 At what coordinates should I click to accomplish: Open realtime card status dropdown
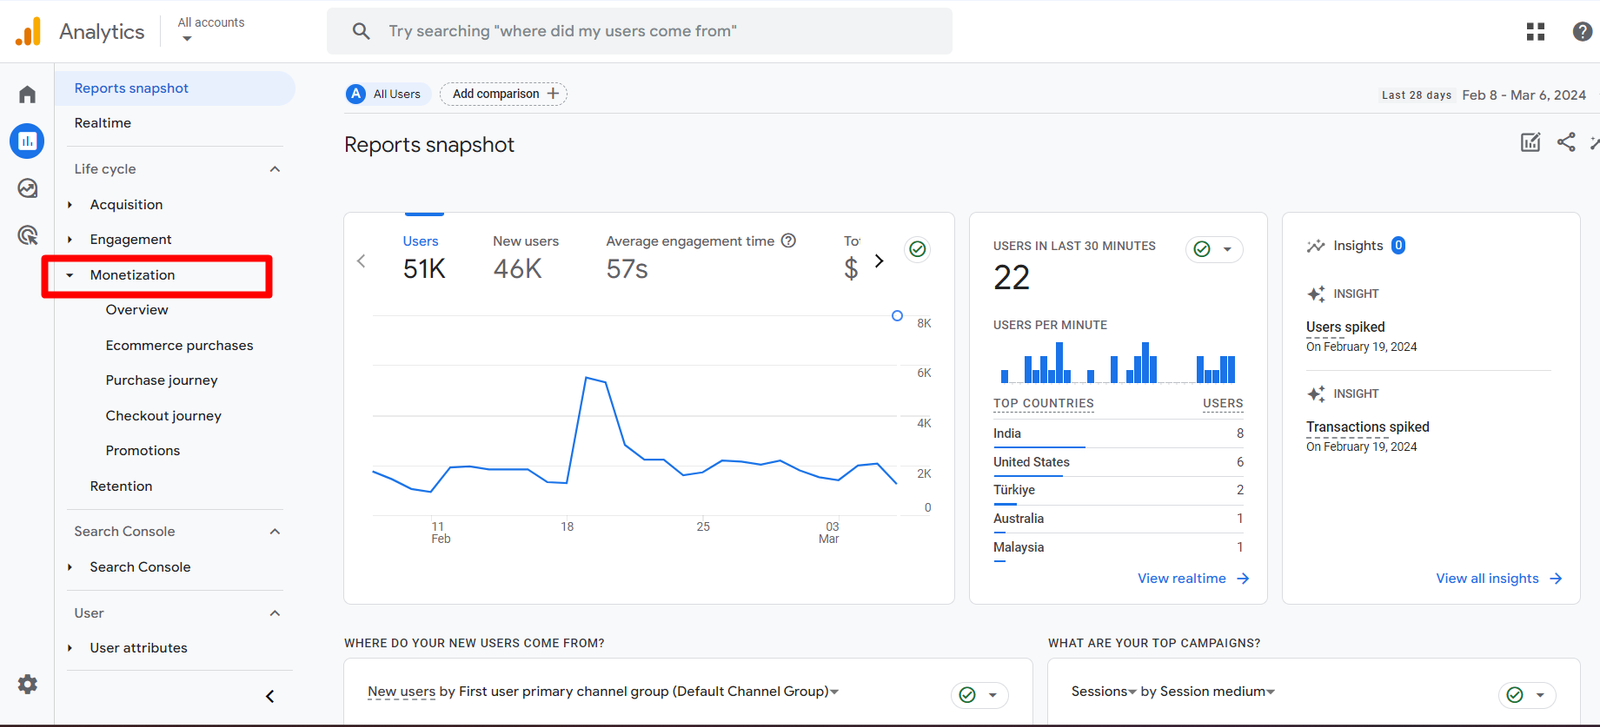[1214, 249]
